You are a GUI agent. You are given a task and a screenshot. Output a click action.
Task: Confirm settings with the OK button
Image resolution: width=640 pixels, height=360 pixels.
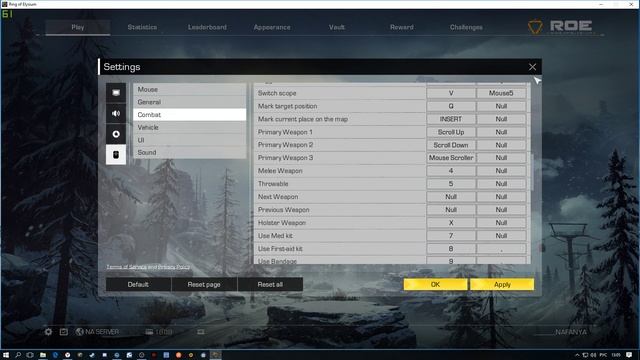(436, 284)
